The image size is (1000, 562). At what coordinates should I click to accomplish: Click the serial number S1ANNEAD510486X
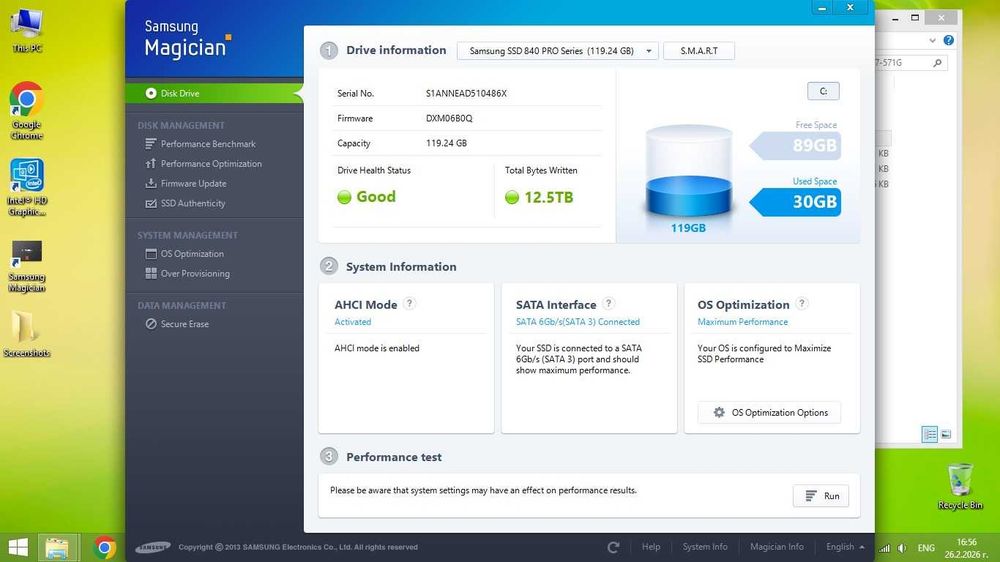click(466, 94)
